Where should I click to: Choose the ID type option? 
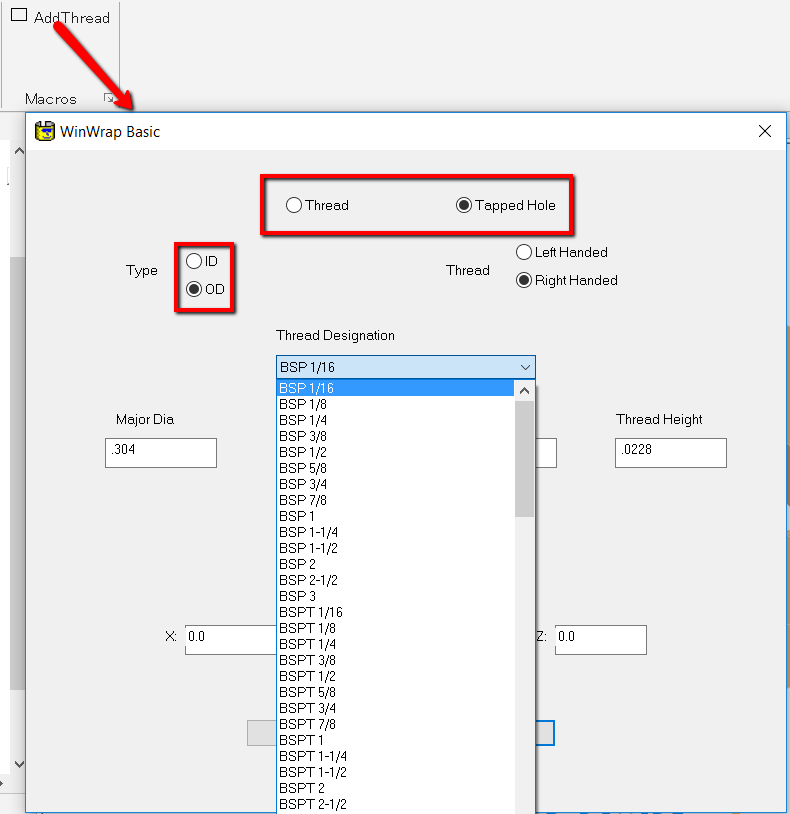pos(194,261)
